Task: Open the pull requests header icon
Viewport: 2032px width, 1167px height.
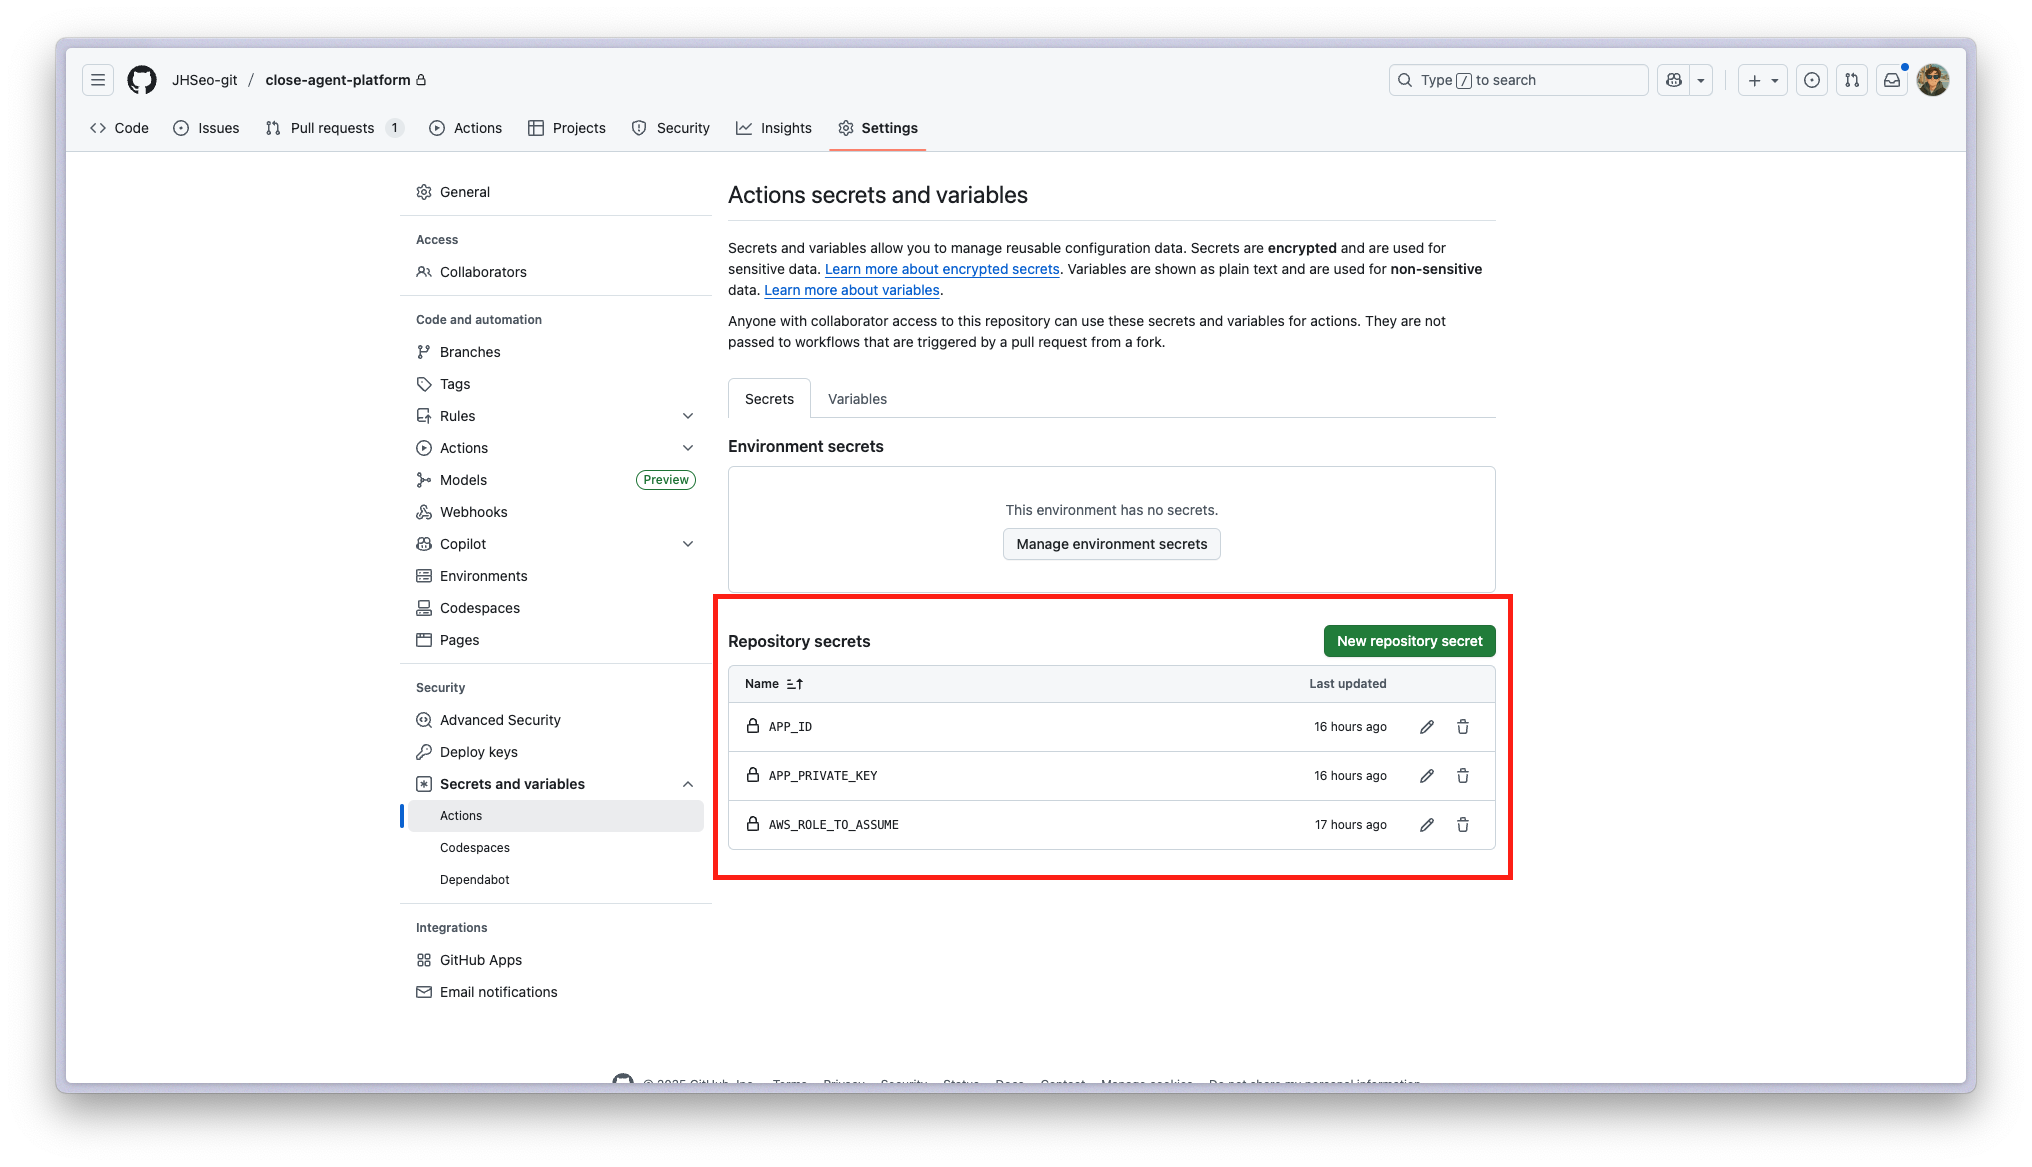Action: pos(1852,80)
